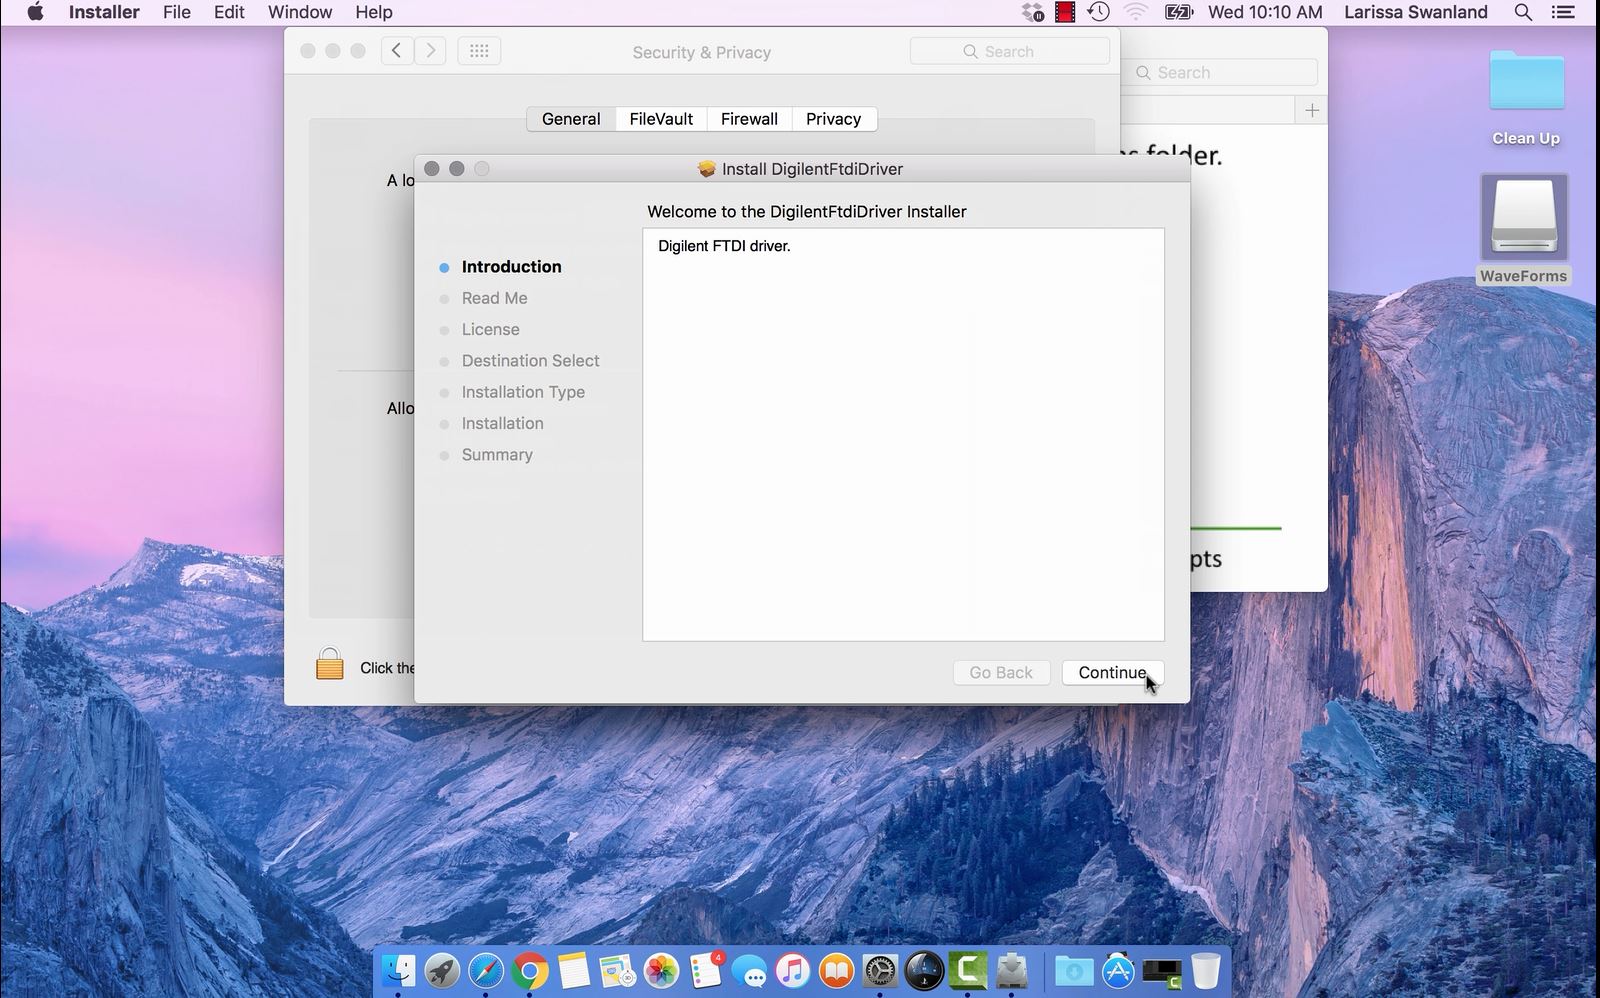Minimize the Install DigilentFtdiDriver window
This screenshot has width=1600, height=998.
(457, 169)
